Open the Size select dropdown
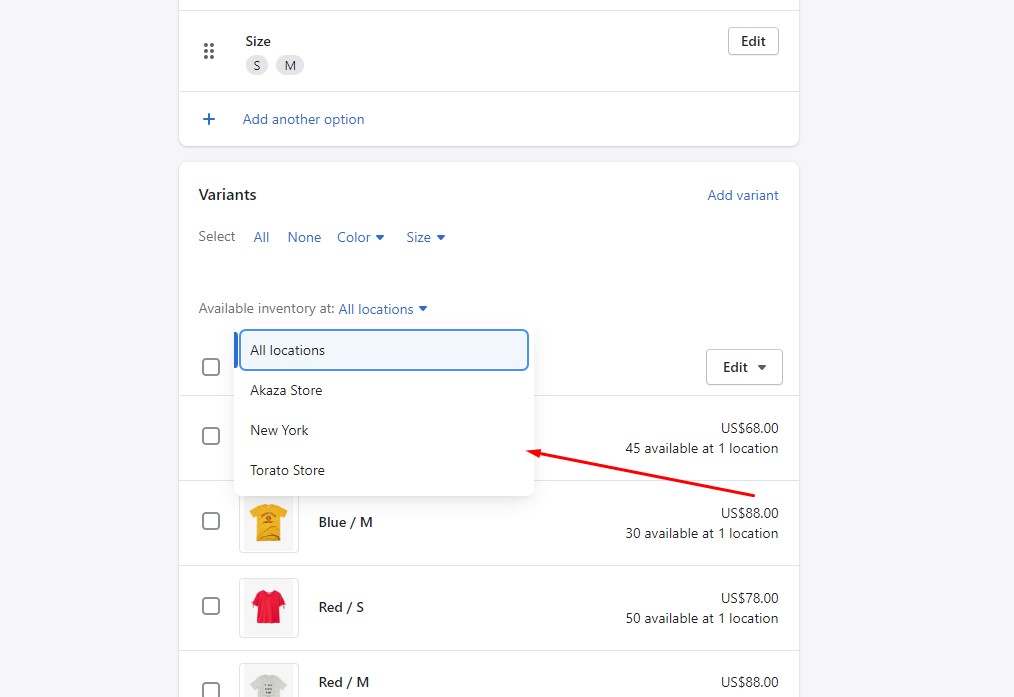Screen dimensions: 1014x697 point(425,237)
